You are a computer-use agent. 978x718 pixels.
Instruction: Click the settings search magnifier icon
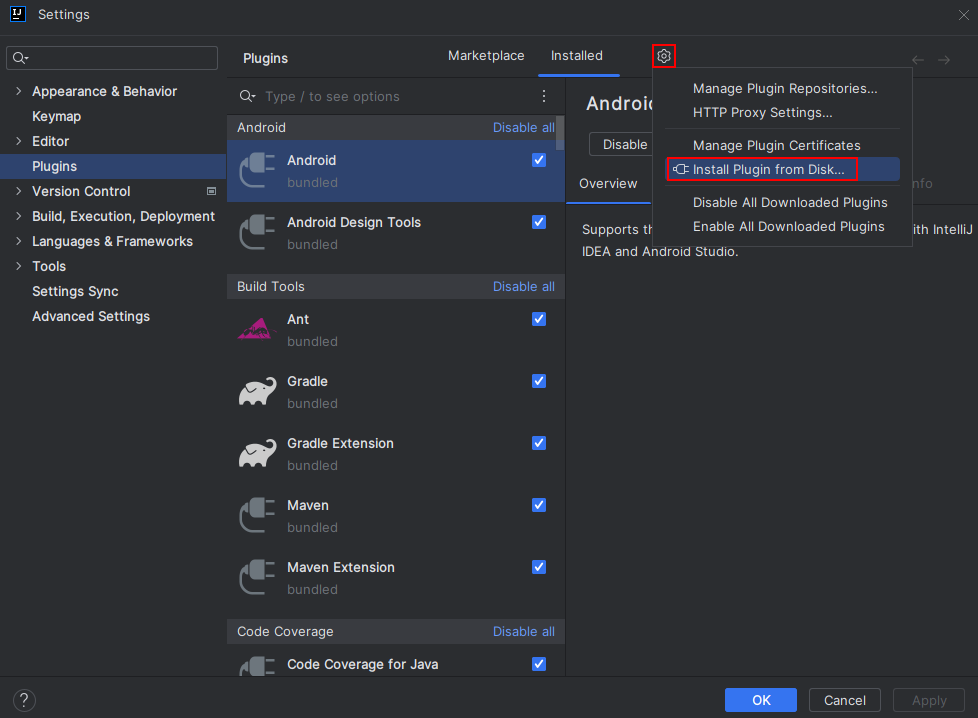20,58
